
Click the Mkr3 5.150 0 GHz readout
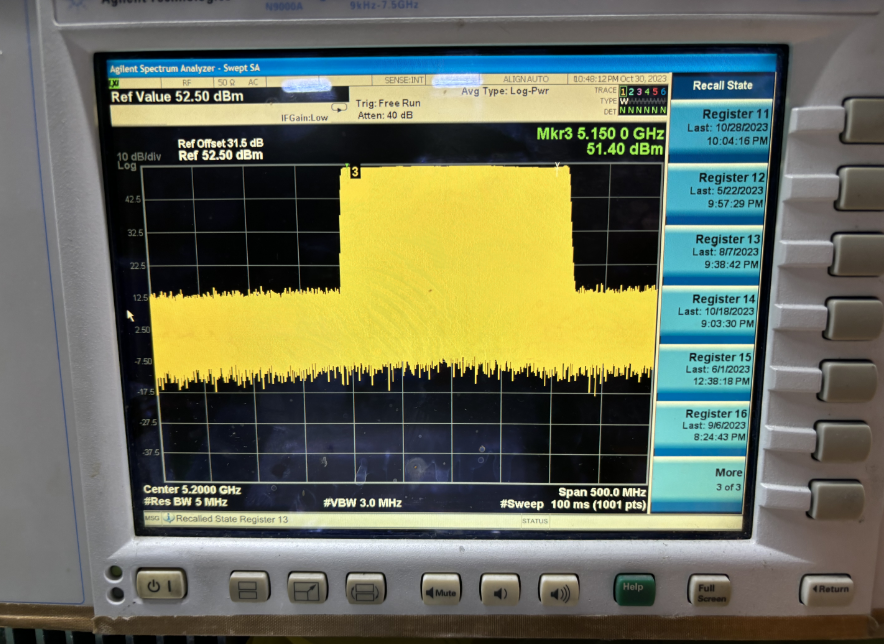[x=600, y=134]
